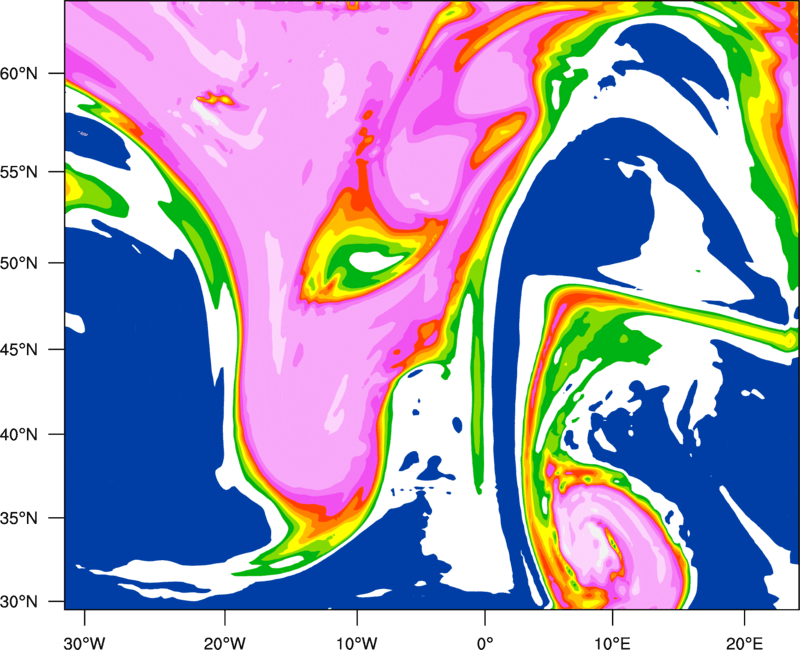Click the 55°N latitude label

pyautogui.click(x=19, y=172)
